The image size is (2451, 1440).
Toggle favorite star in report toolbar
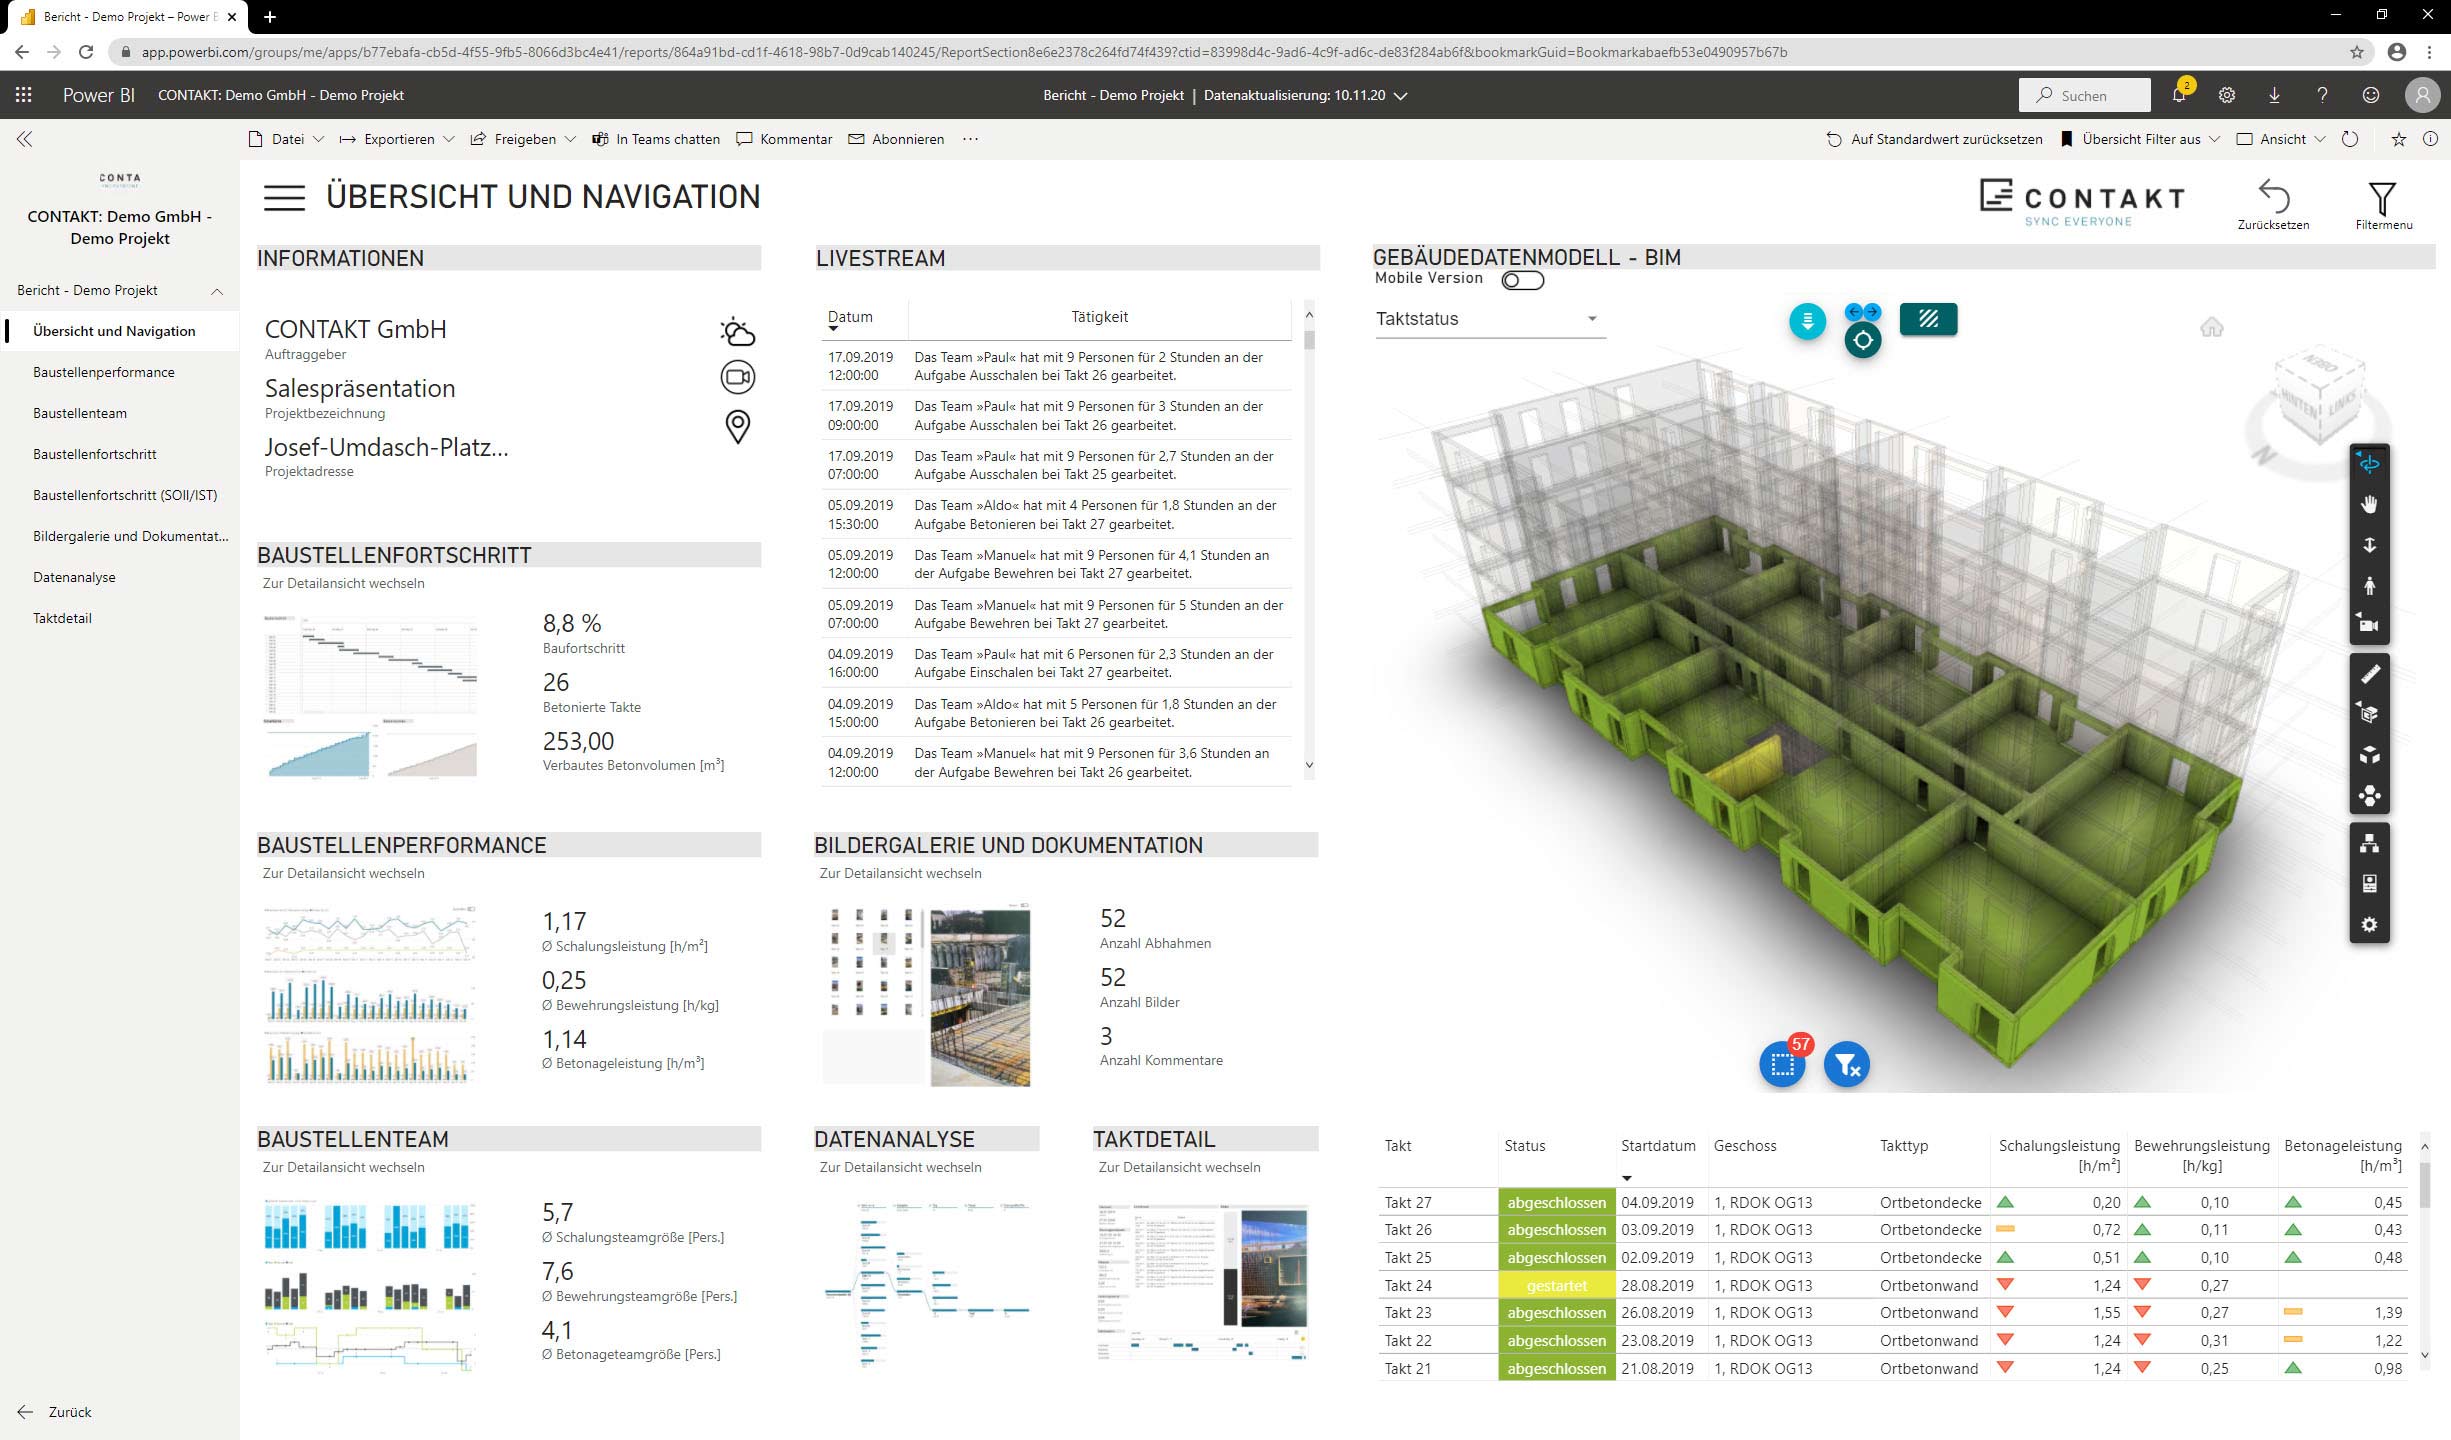click(2398, 139)
